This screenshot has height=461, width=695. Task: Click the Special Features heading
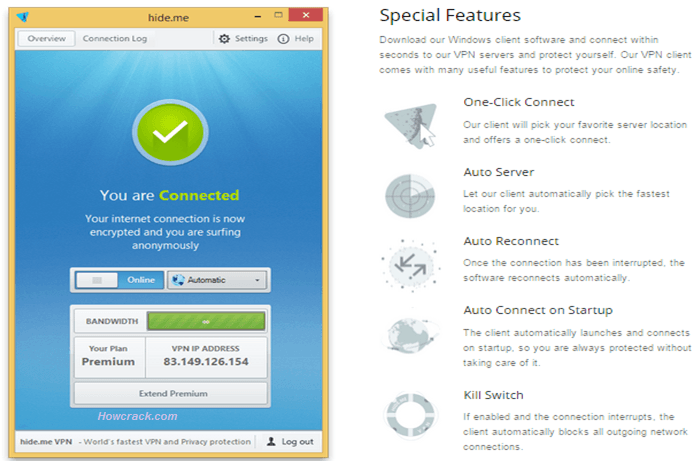pyautogui.click(x=450, y=16)
